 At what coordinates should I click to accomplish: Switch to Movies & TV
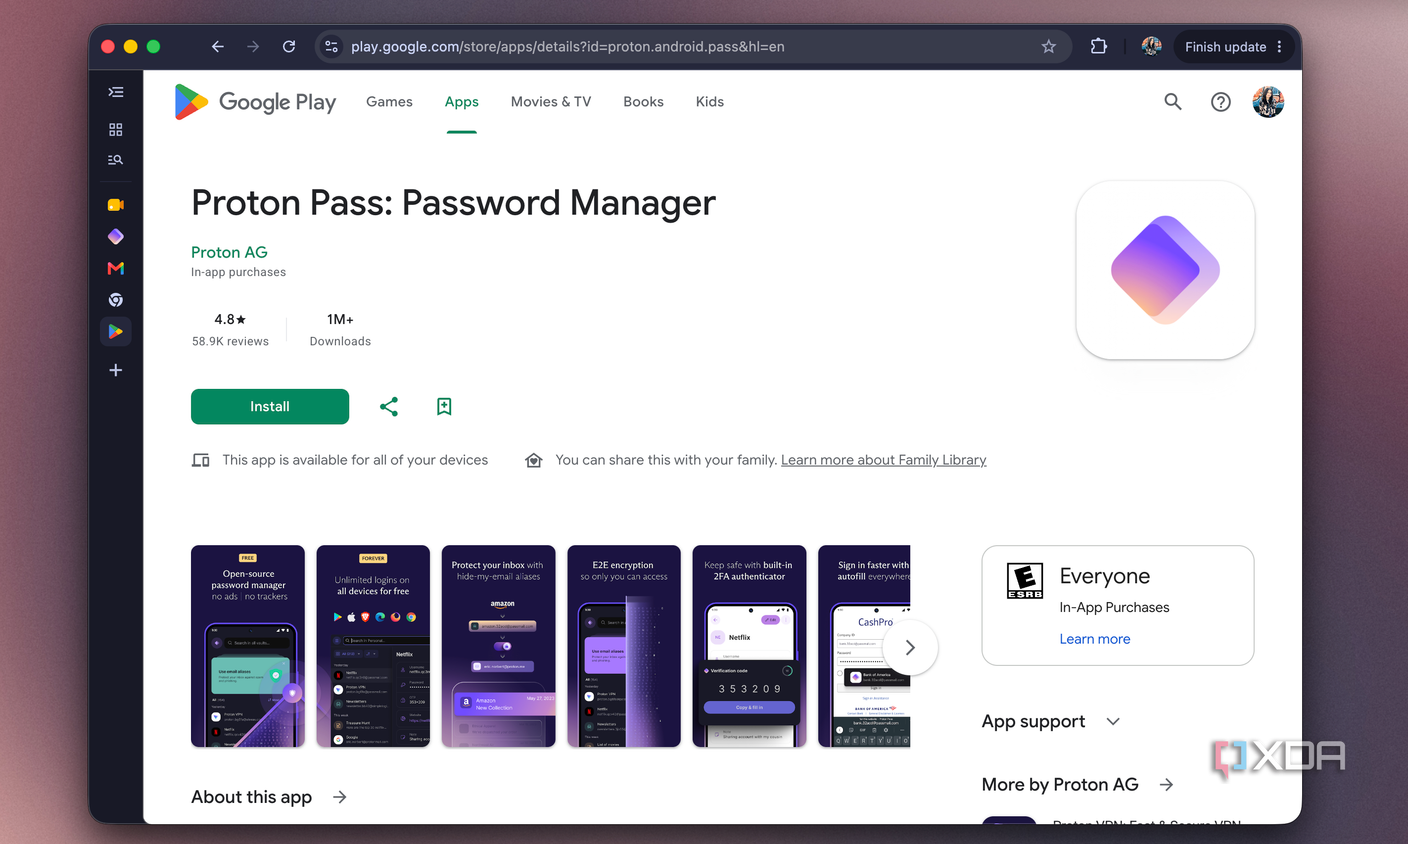click(x=551, y=102)
